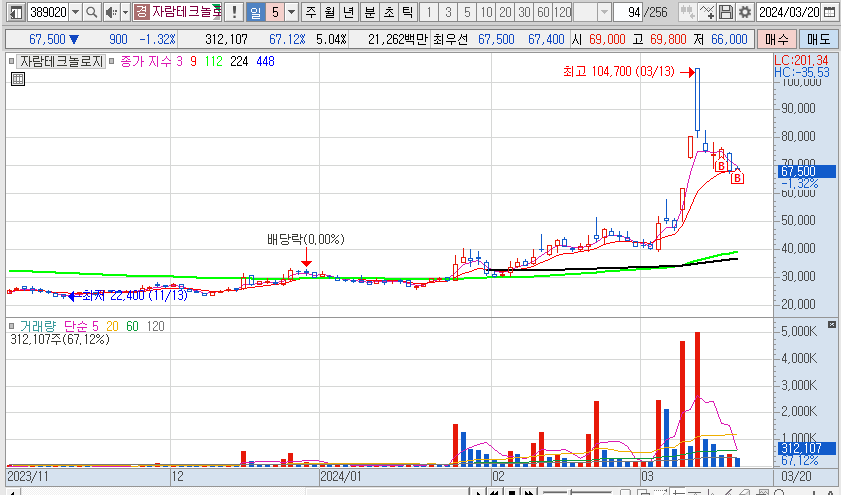Click the 30 interval button
The height and width of the screenshot is (495, 841).
point(525,12)
